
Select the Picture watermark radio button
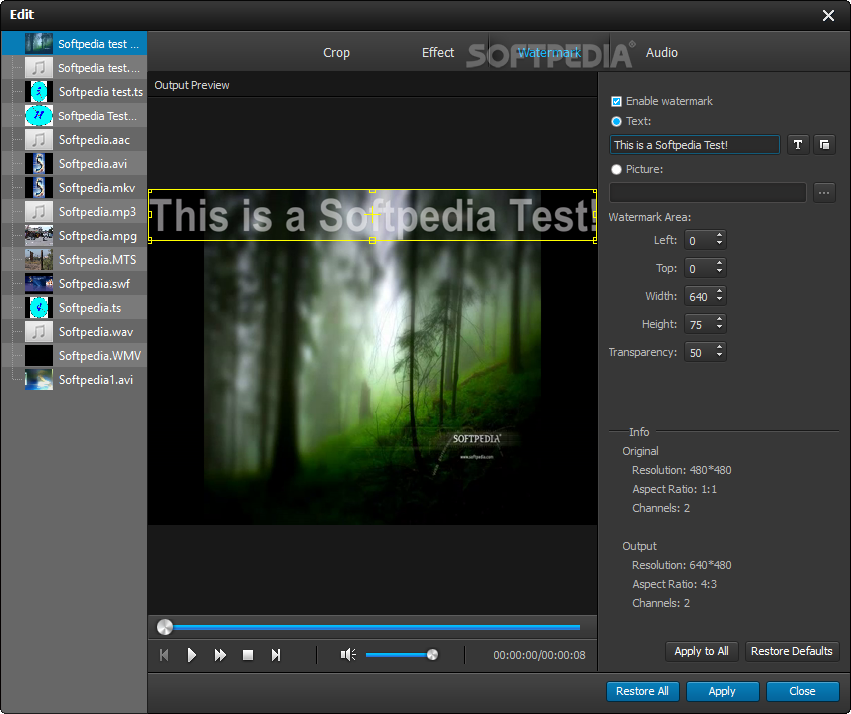click(x=616, y=169)
